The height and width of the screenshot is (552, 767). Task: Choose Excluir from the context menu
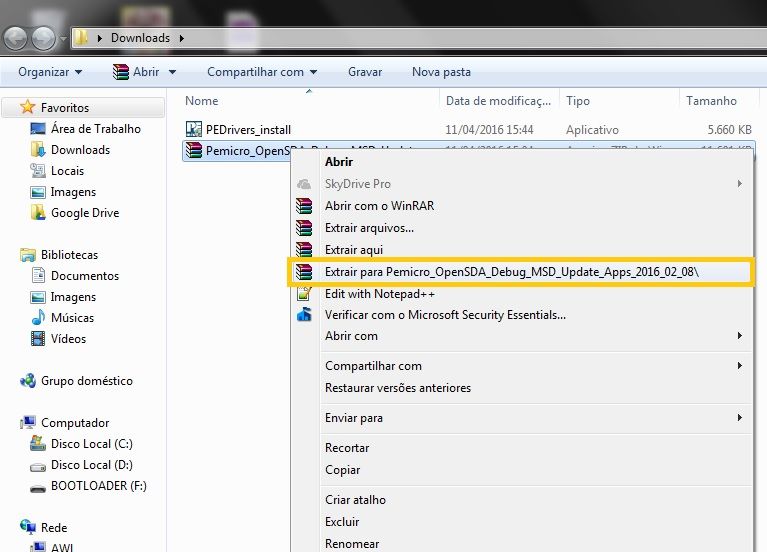[521, 522]
